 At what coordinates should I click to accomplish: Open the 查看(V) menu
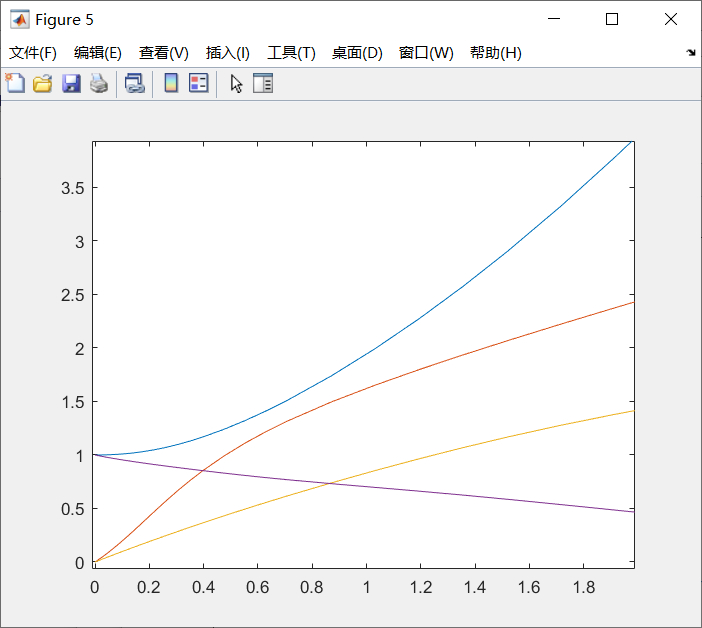click(x=163, y=53)
